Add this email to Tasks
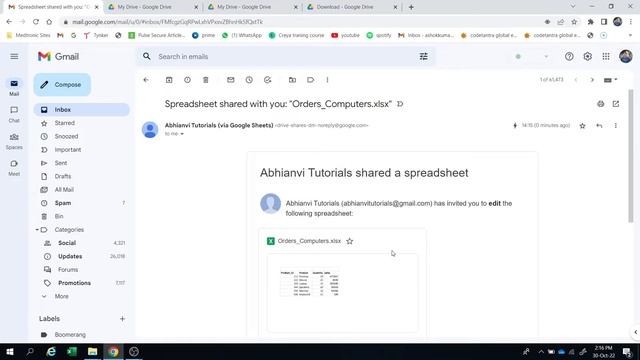The image size is (640, 360). [x=267, y=80]
